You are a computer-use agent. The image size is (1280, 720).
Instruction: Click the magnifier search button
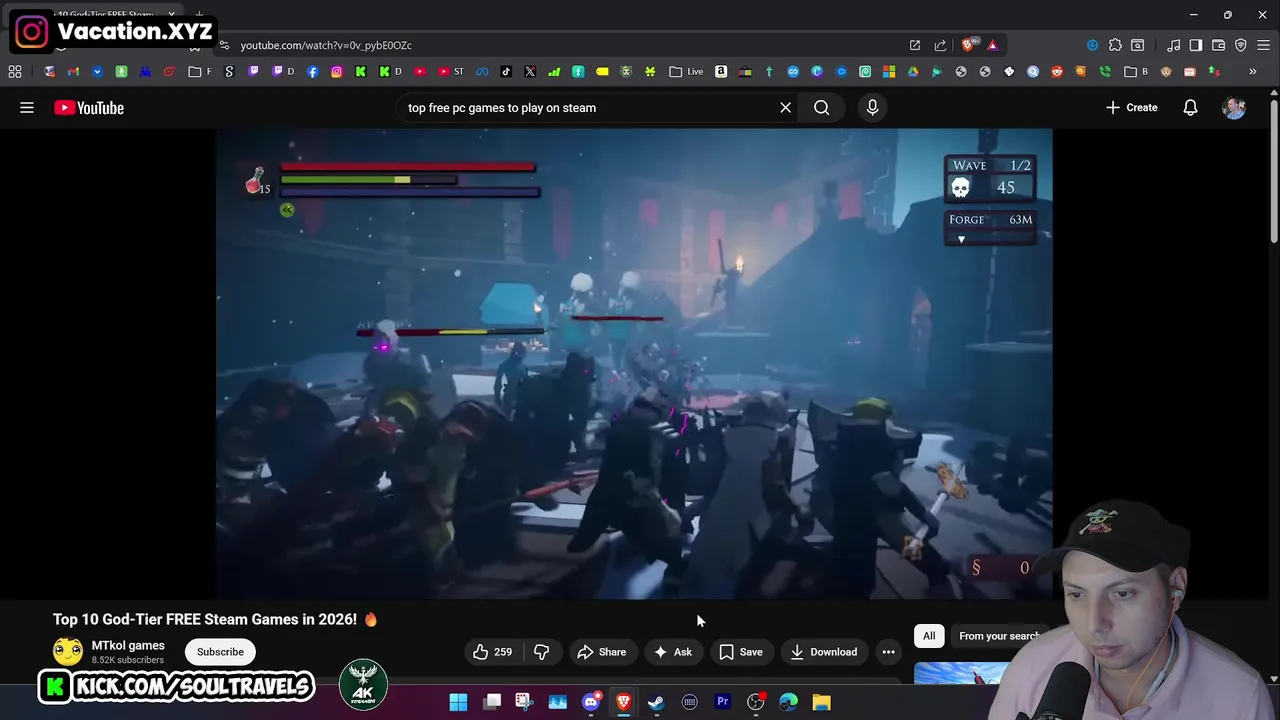coord(822,108)
